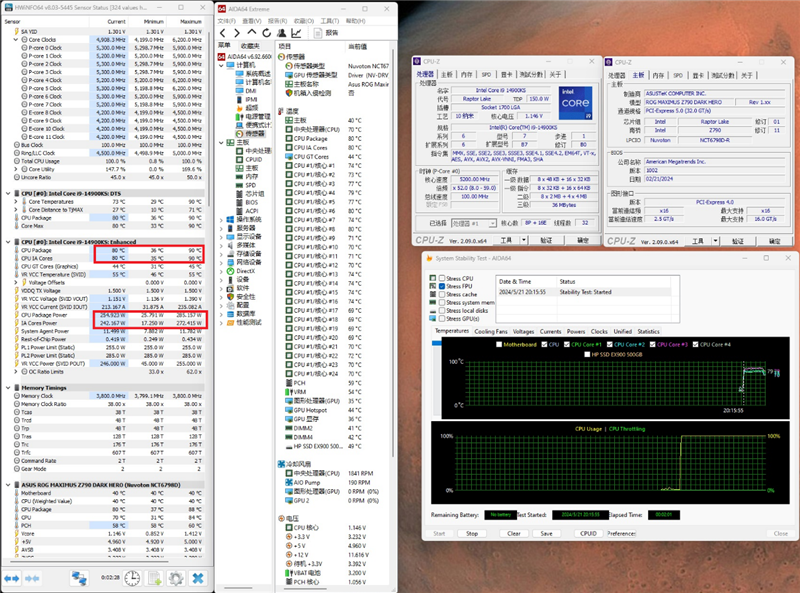This screenshot has height=593, width=800.
Task: Select DirectX node in AIDA64 tree
Action: click(241, 271)
